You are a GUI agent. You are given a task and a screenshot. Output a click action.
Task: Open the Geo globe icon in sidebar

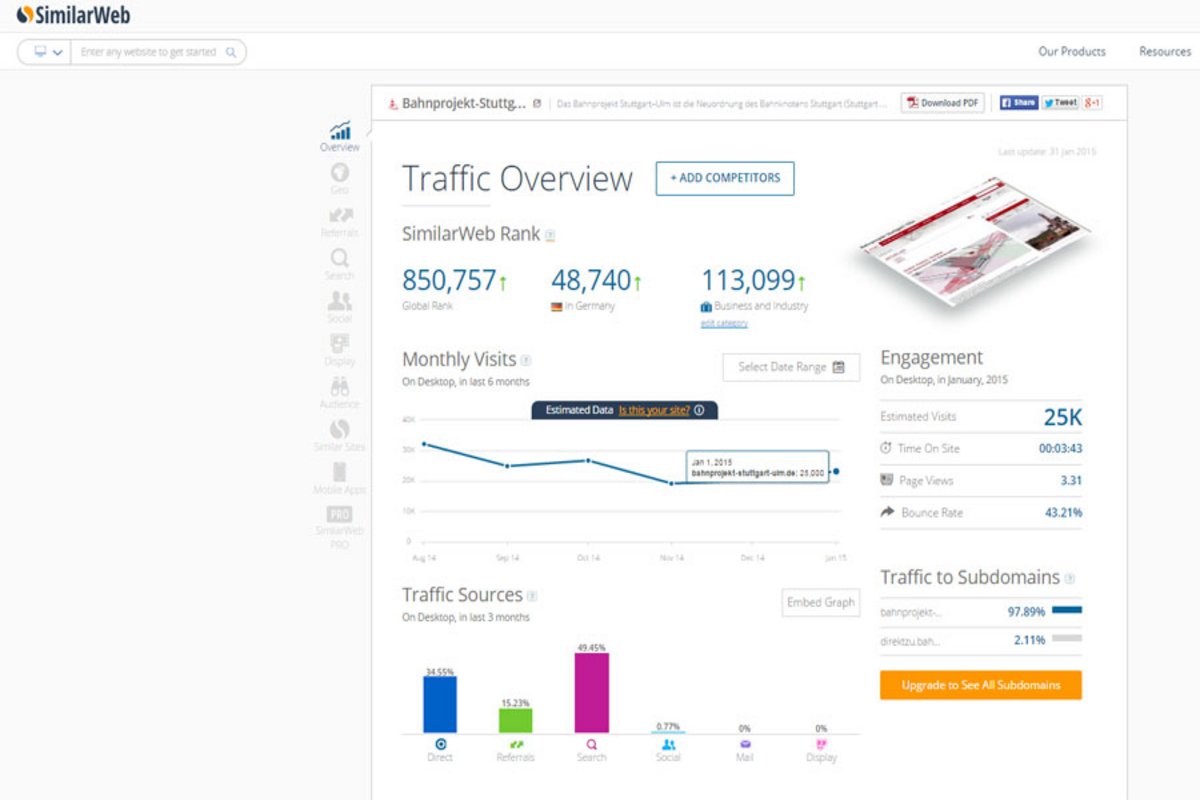[340, 173]
